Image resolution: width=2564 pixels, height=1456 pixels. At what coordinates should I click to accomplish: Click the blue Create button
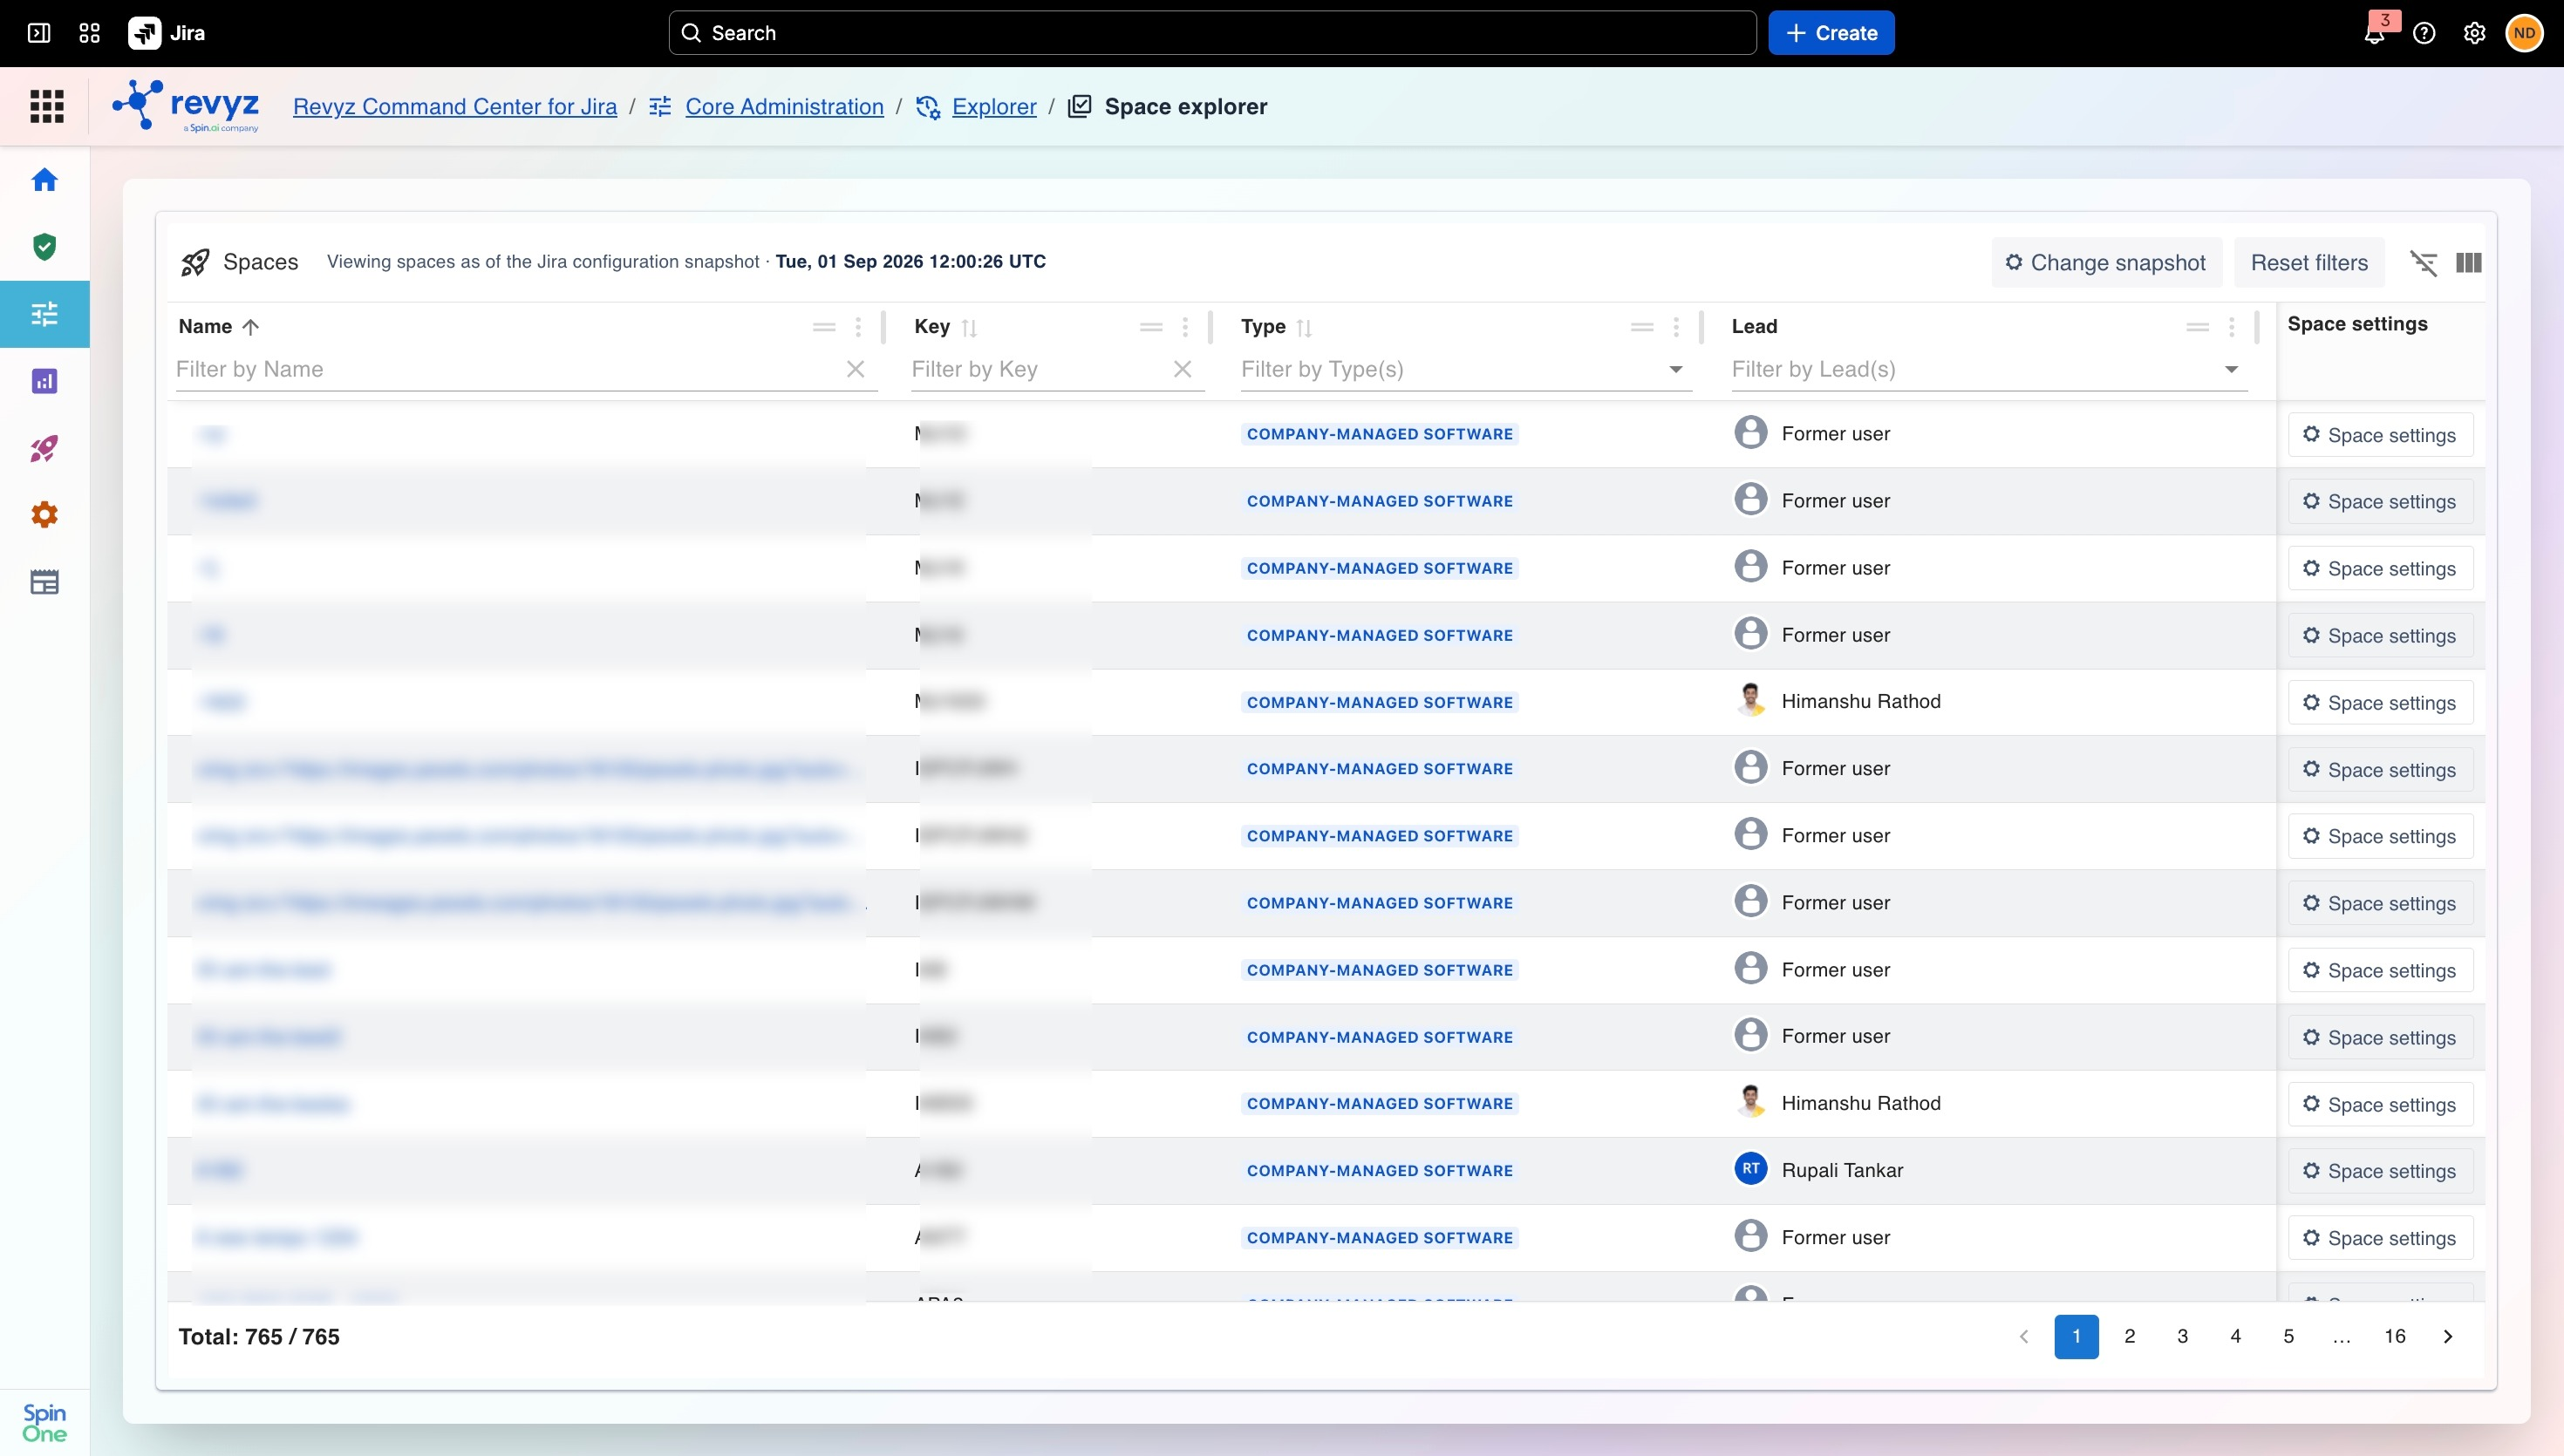tap(1831, 33)
